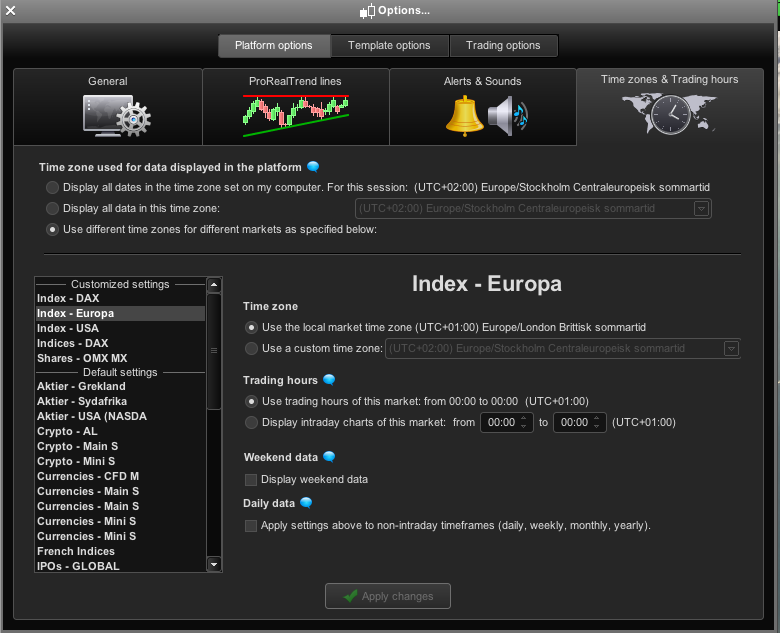Select Index - Europa in the list
Screen dimensions: 780x633
point(120,313)
